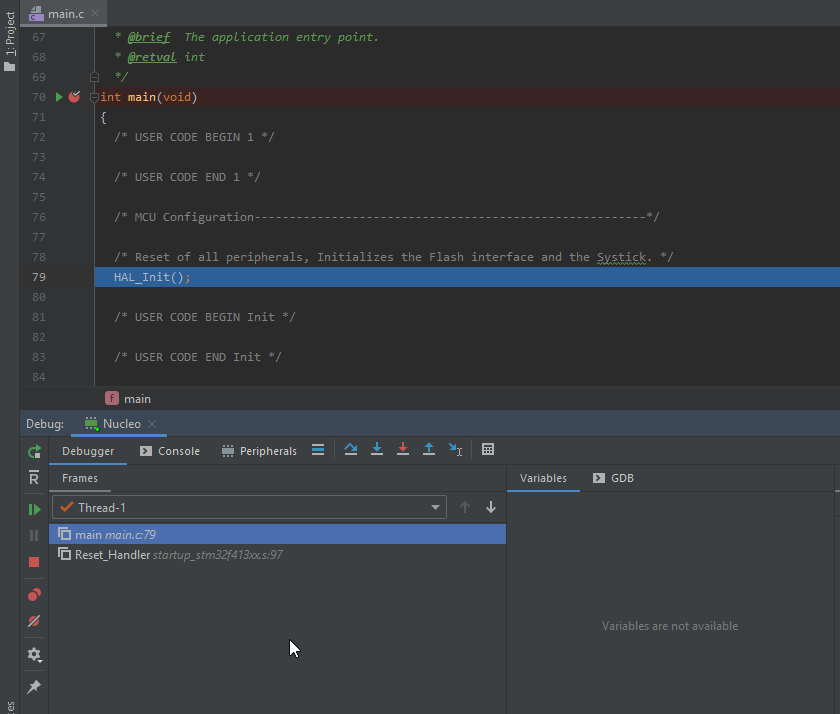Open the Project tool window

[x=10, y=40]
